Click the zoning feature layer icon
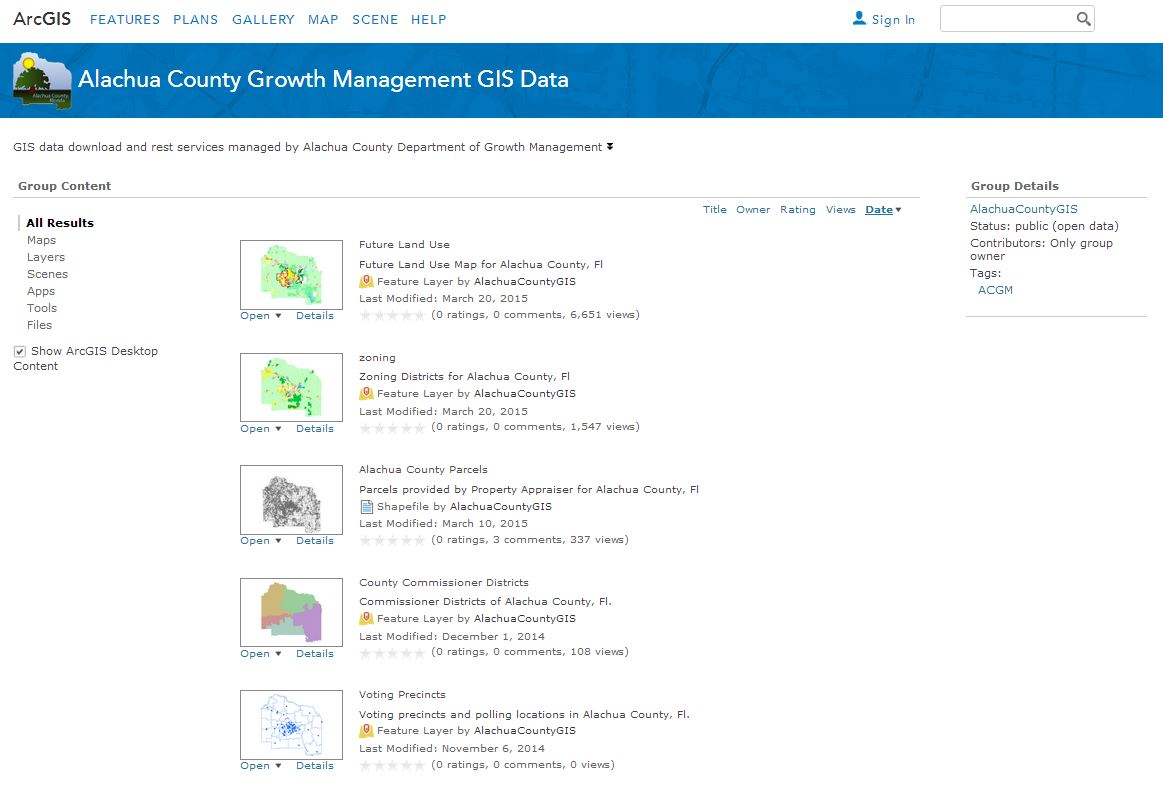The image size is (1163, 792). click(366, 393)
